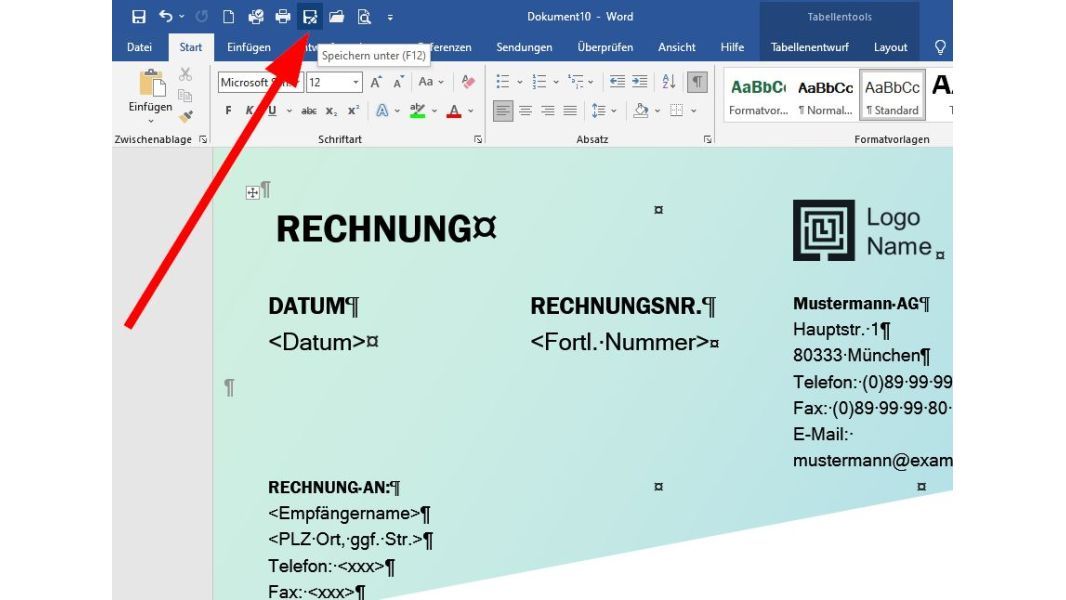Open the font size dropdown
The width and height of the screenshot is (1066, 600).
coord(355,83)
